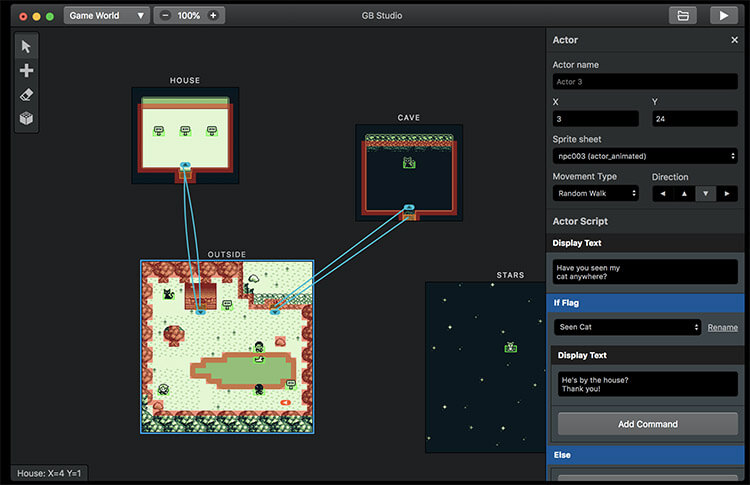750x485 pixels.
Task: Set actor direction to down
Action: click(x=706, y=194)
